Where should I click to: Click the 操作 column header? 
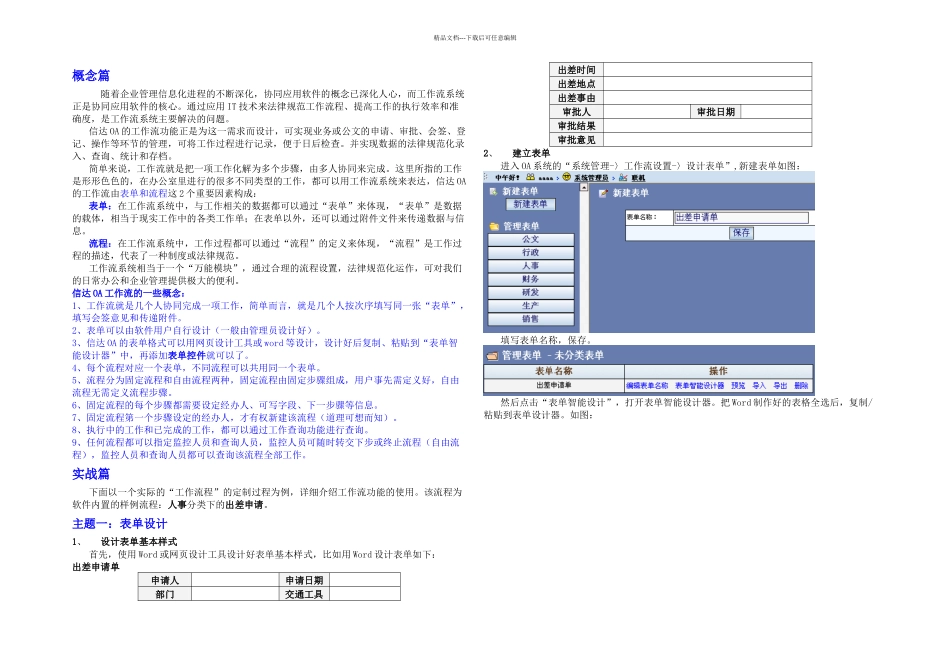pyautogui.click(x=719, y=371)
